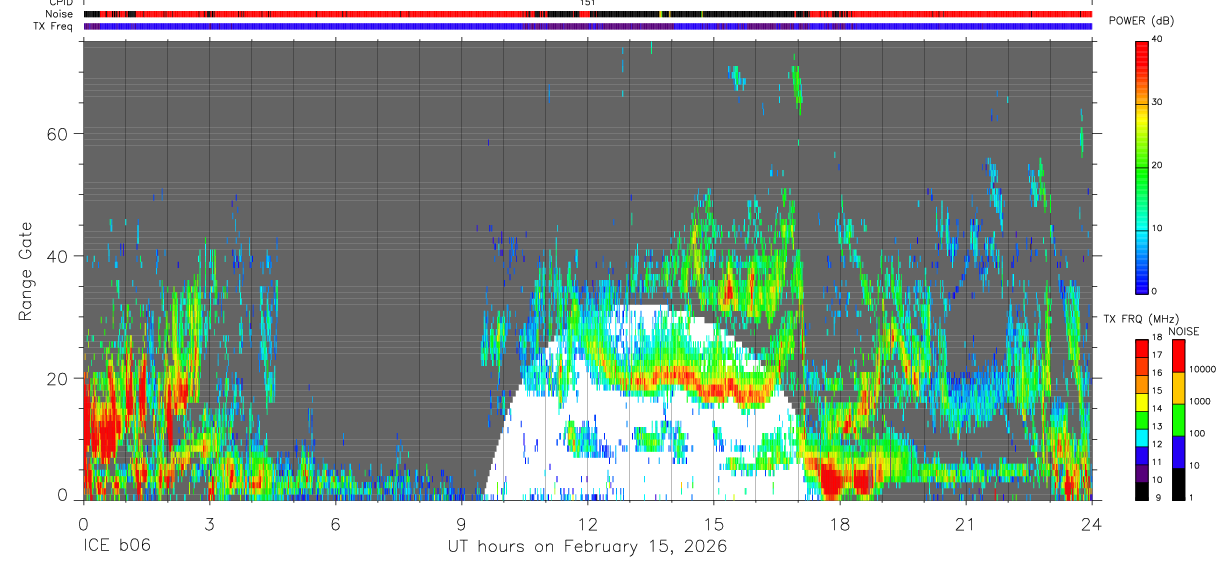Click the 14 label on TX FRQ scale
1228x567 pixels.
[1157, 408]
